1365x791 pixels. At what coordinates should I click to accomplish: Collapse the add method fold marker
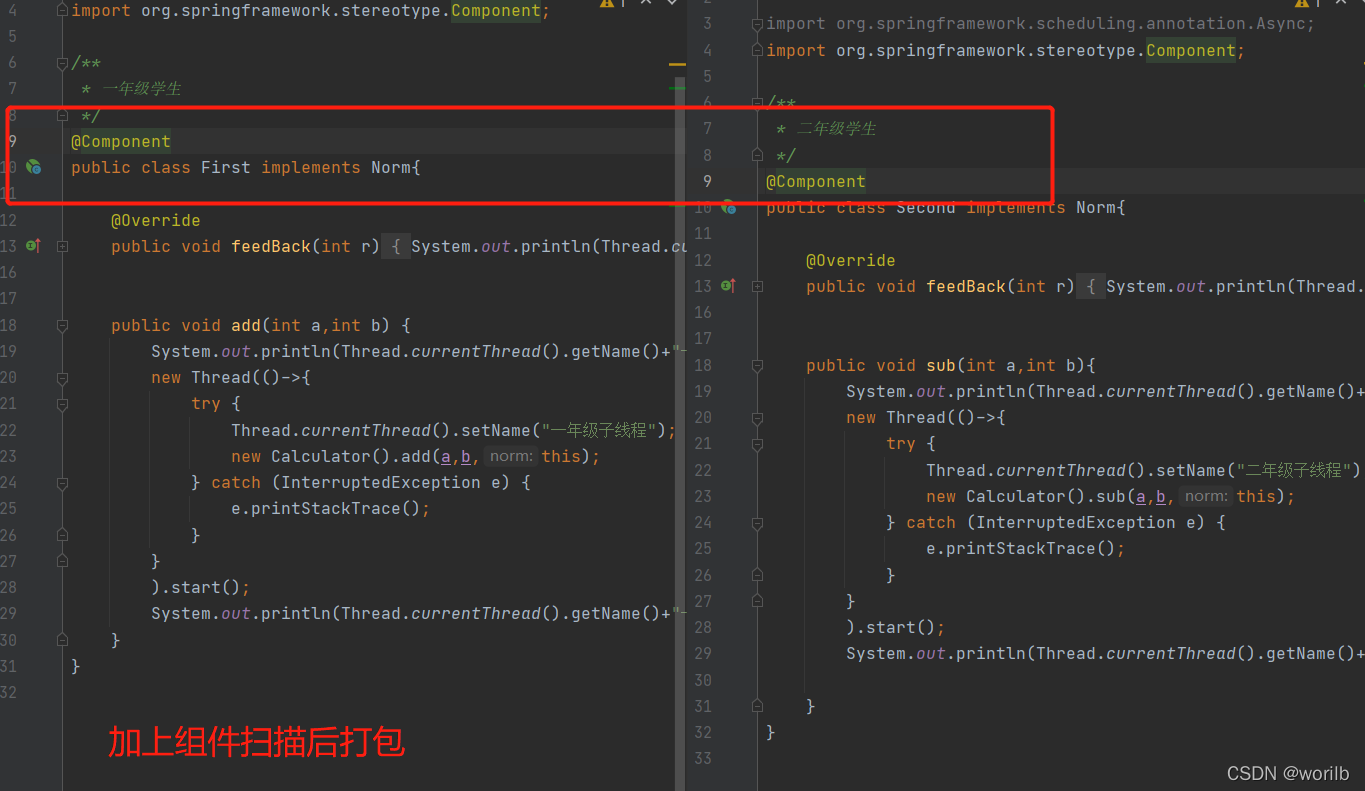click(62, 326)
